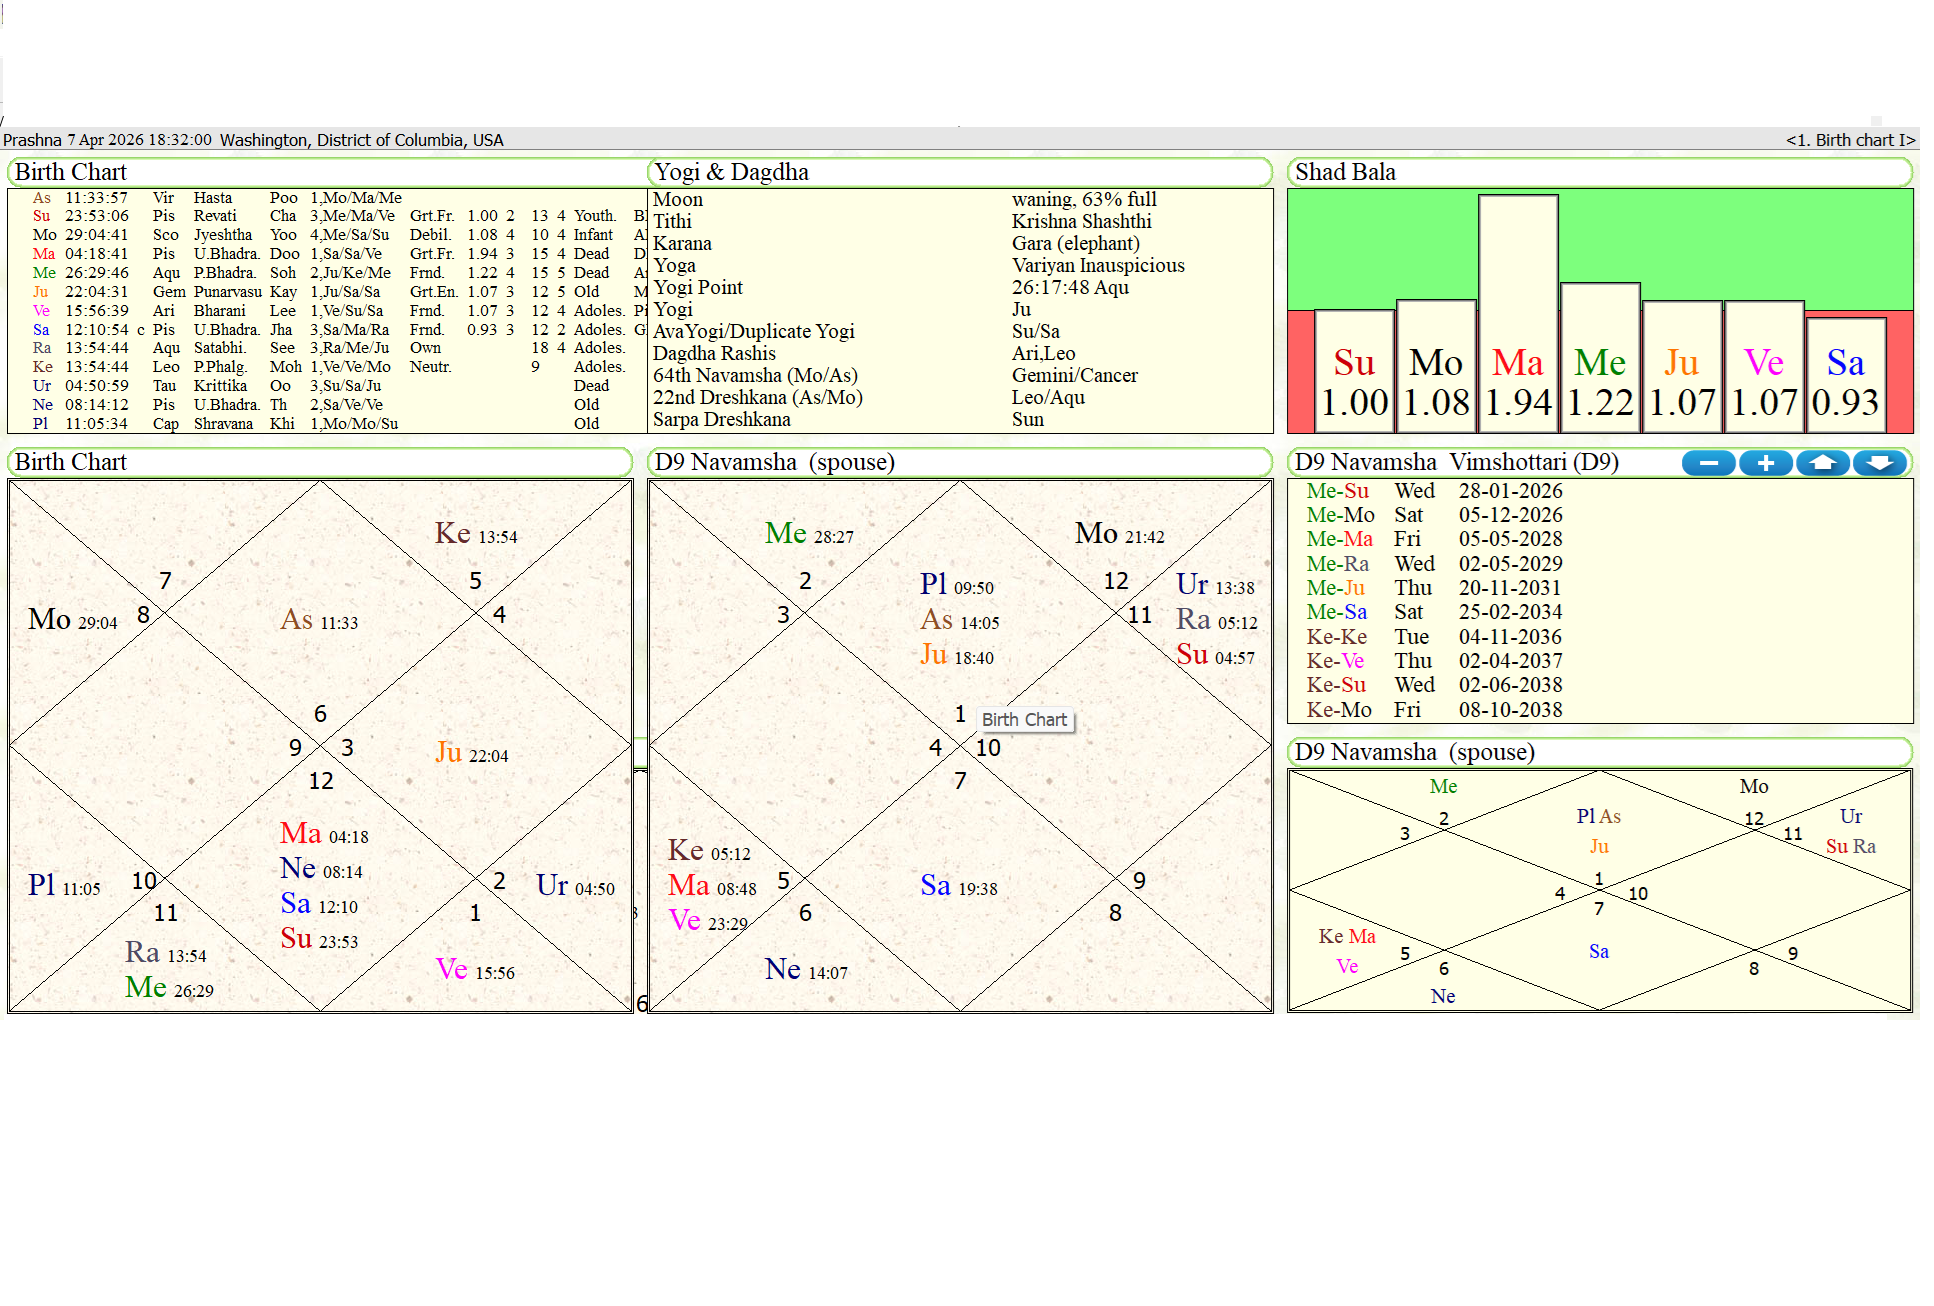Click the Saturn 0.93 bar in Shad Bala
This screenshot has height=1306, width=1934.
(1845, 376)
